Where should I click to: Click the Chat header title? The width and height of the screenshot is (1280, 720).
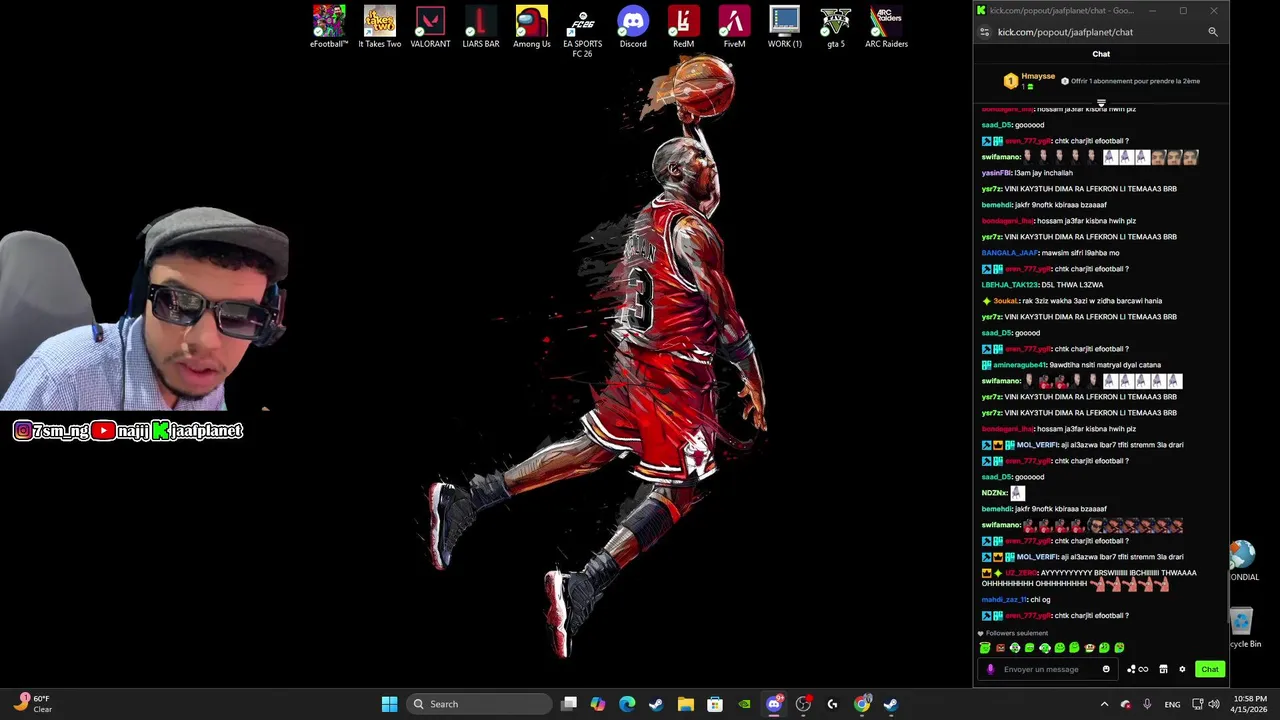click(x=1101, y=54)
